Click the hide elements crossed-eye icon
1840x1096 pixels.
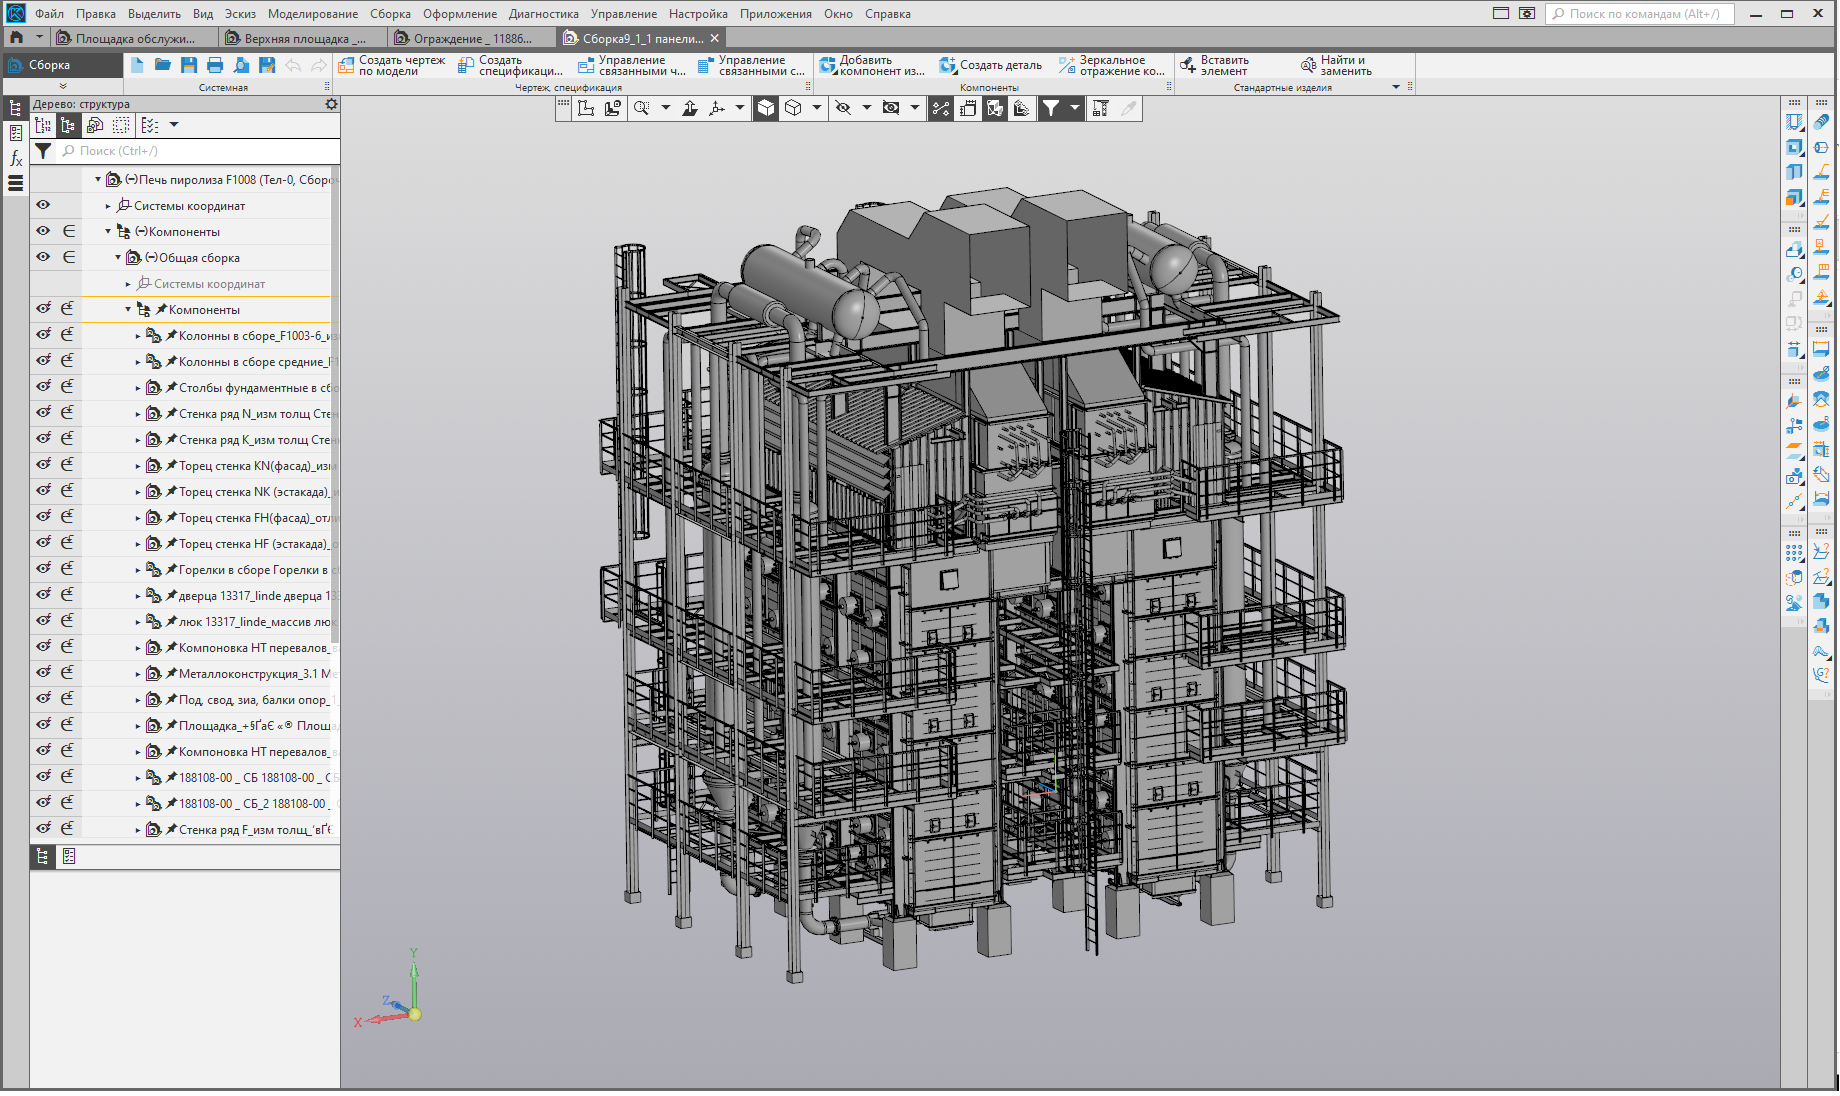[x=843, y=108]
